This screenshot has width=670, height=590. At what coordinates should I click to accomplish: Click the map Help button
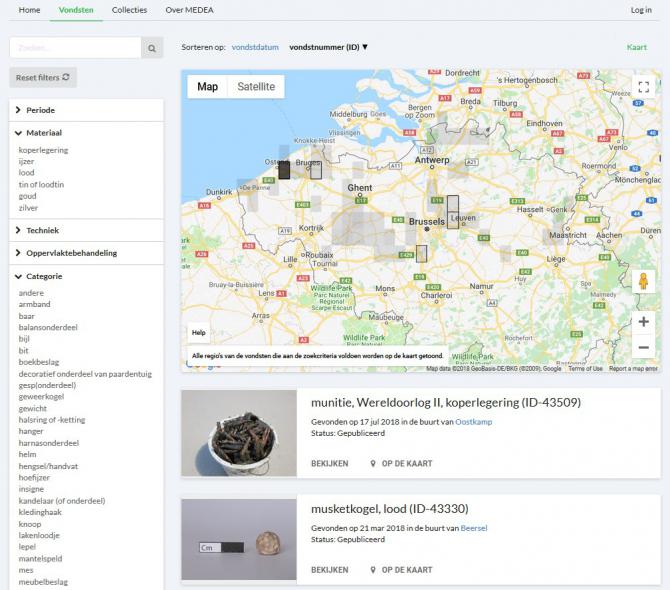[x=199, y=333]
